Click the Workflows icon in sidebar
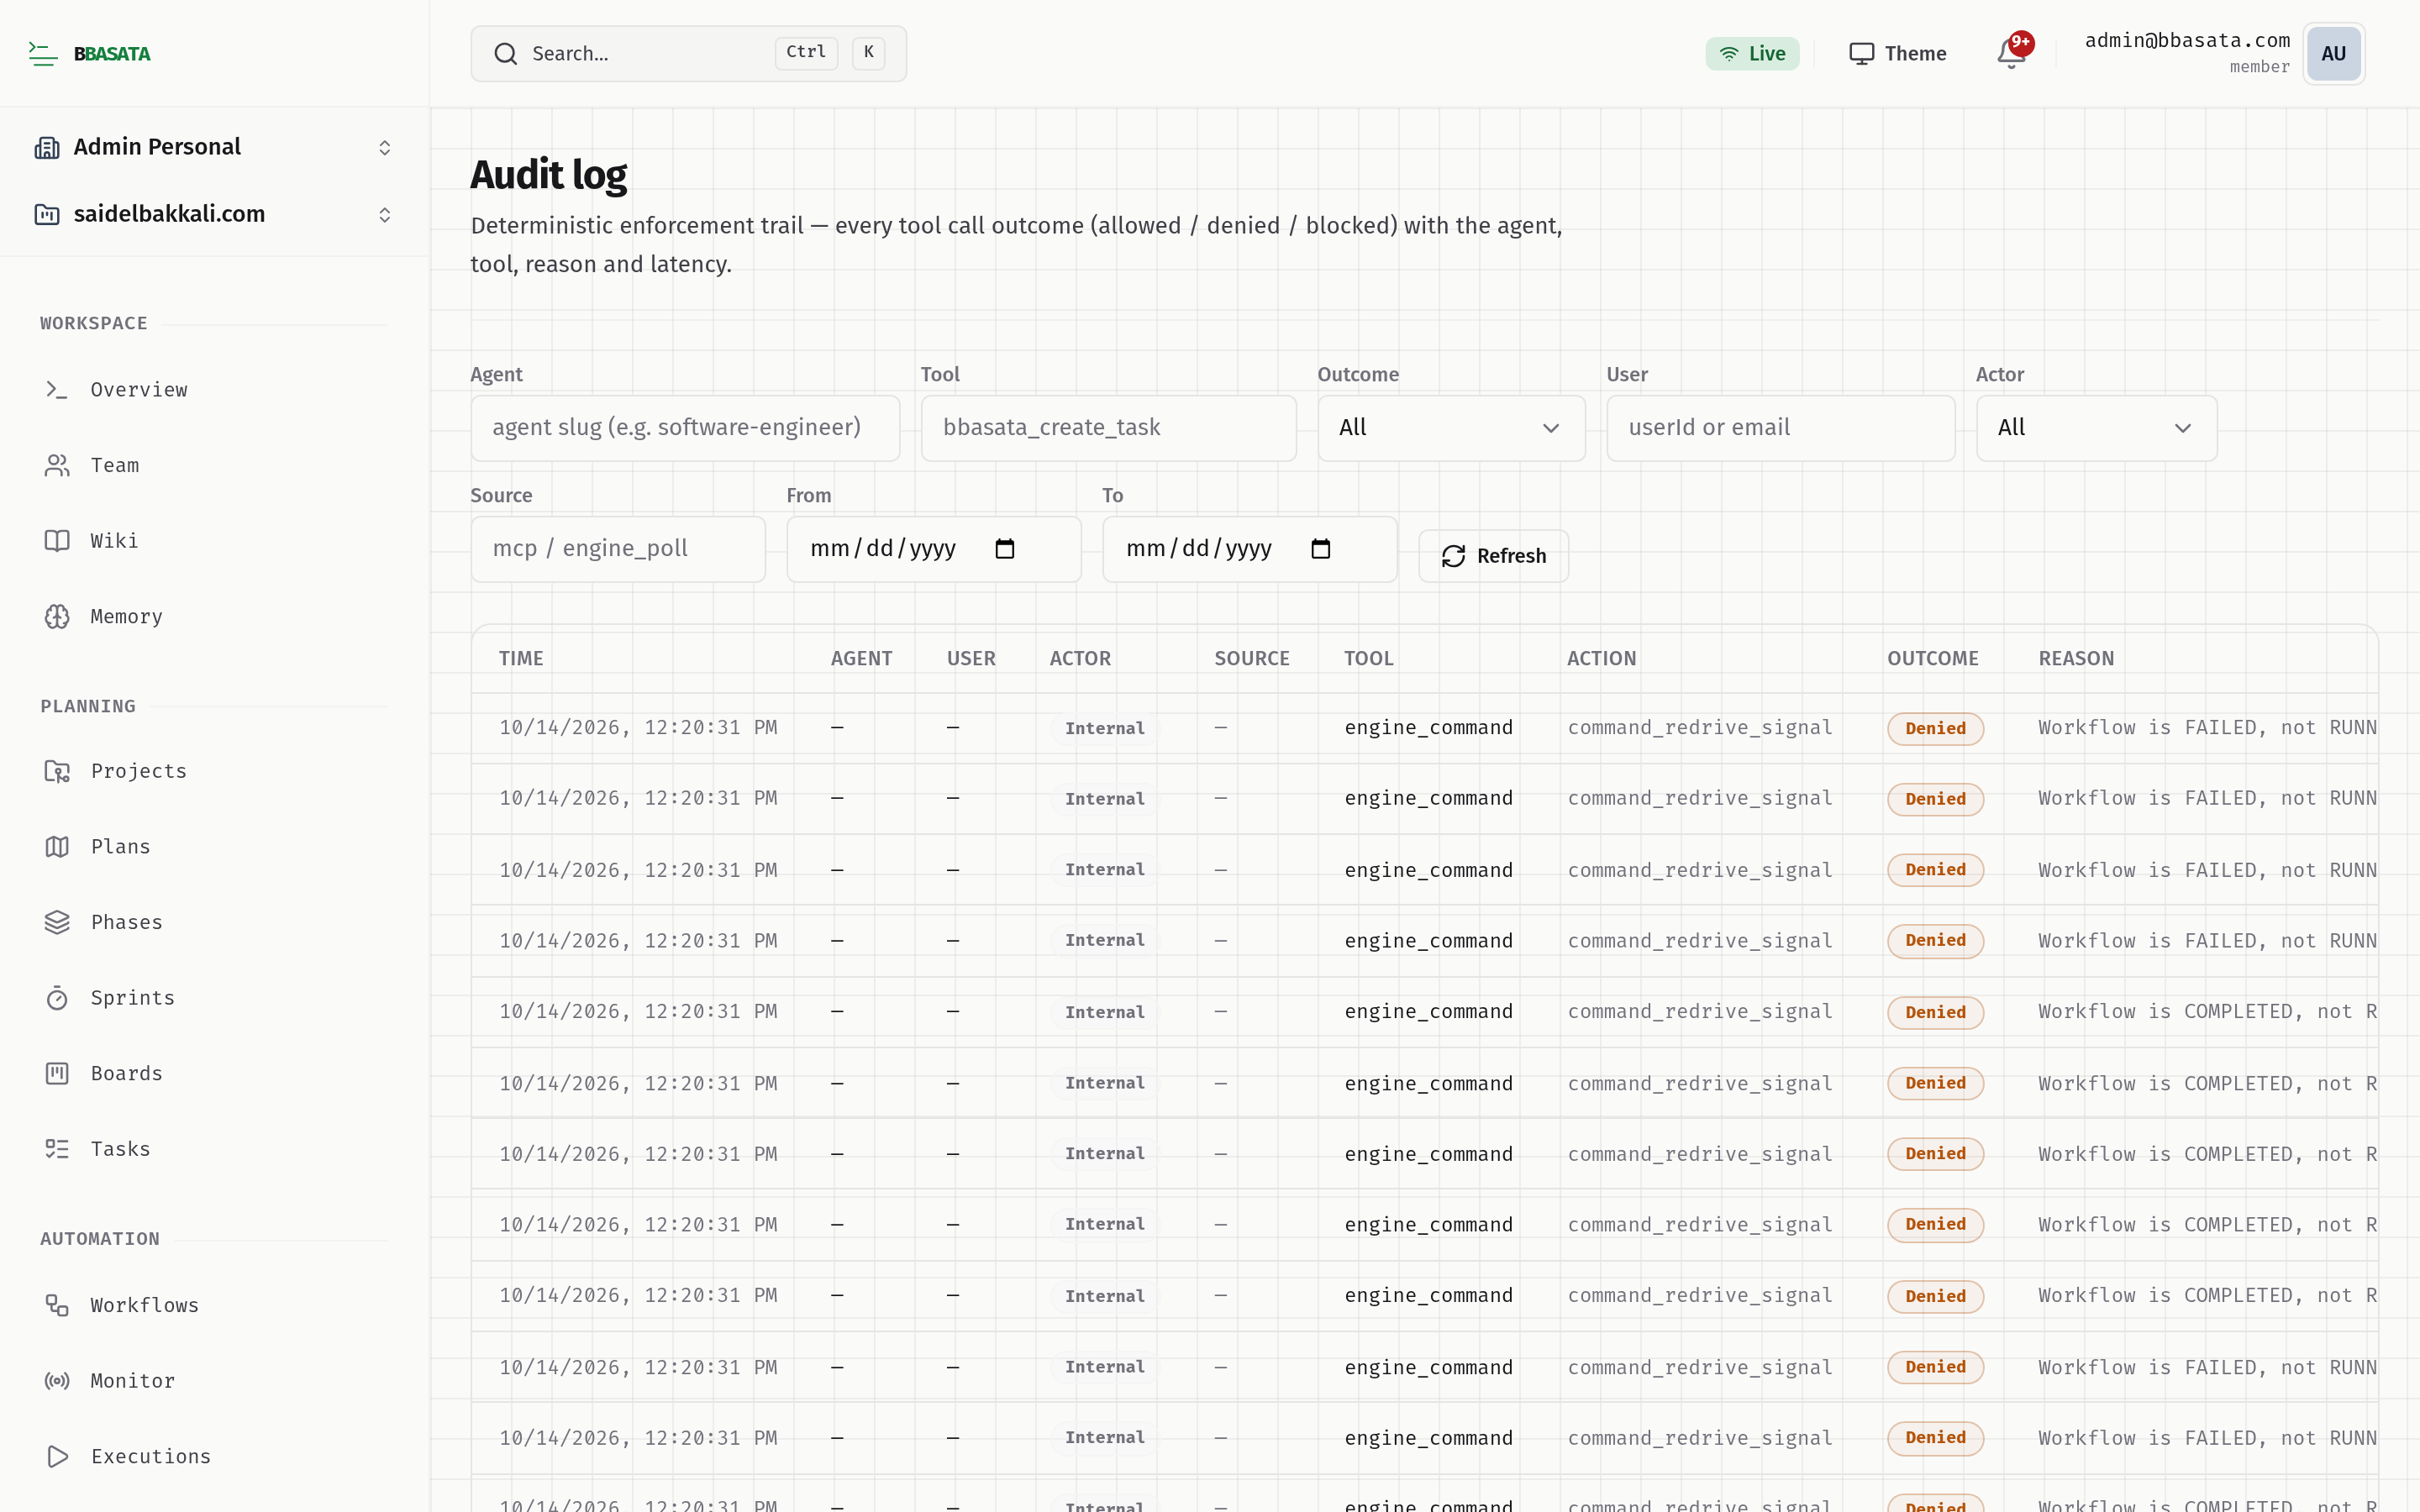 pos(57,1305)
